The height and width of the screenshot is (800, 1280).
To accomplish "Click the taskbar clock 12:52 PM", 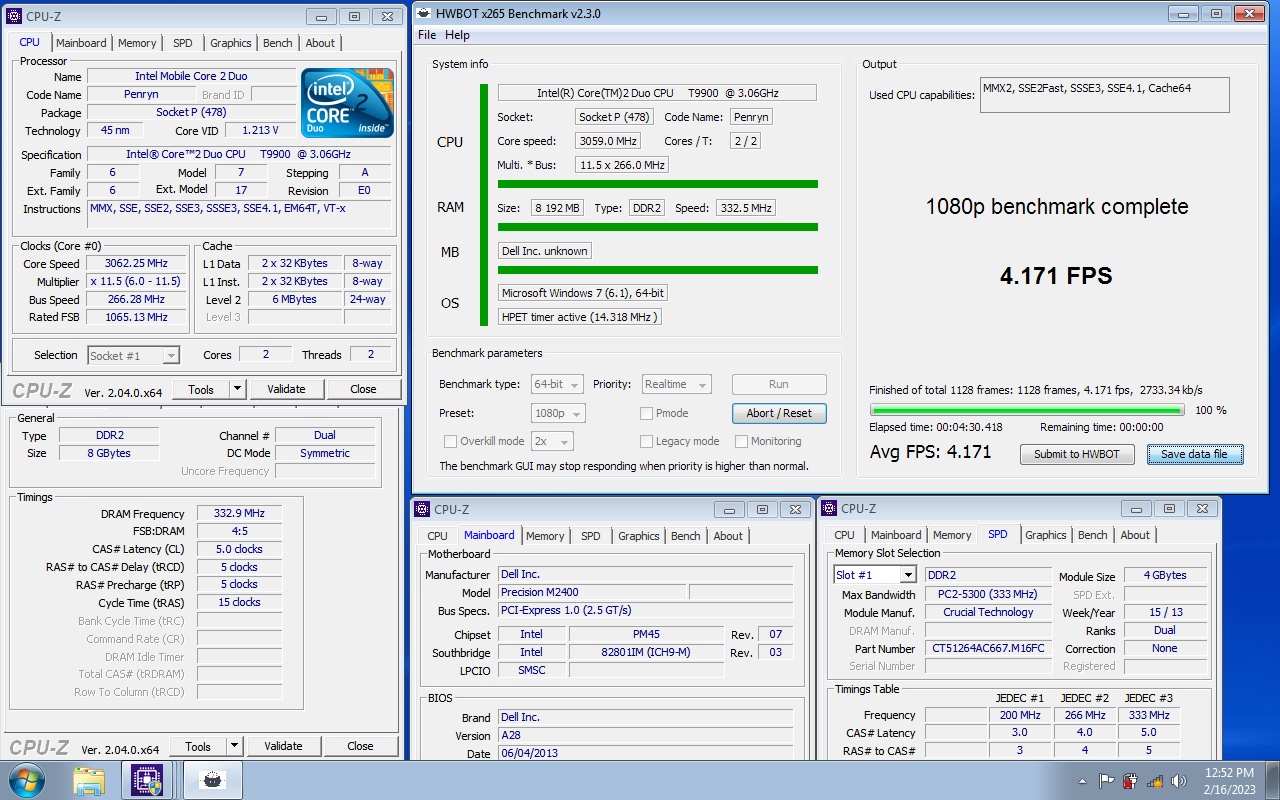I will click(1229, 772).
